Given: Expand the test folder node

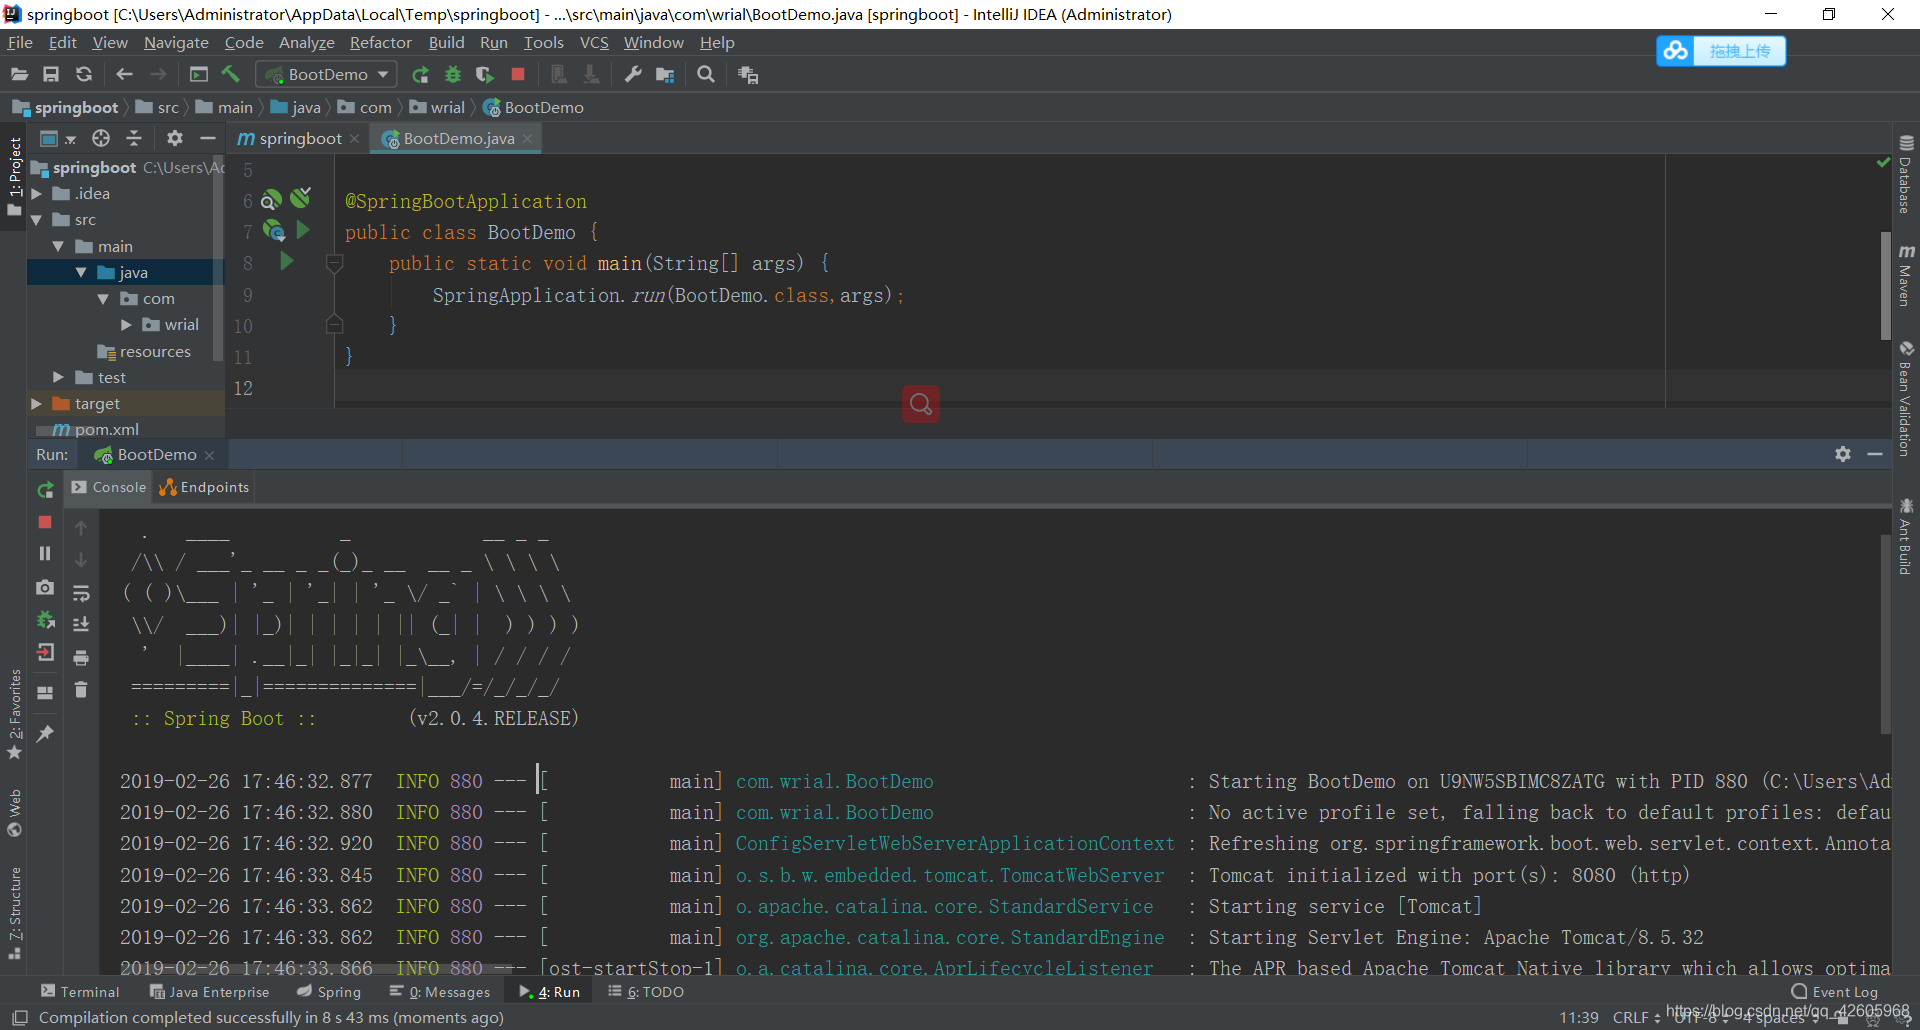Looking at the screenshot, I should [x=59, y=377].
